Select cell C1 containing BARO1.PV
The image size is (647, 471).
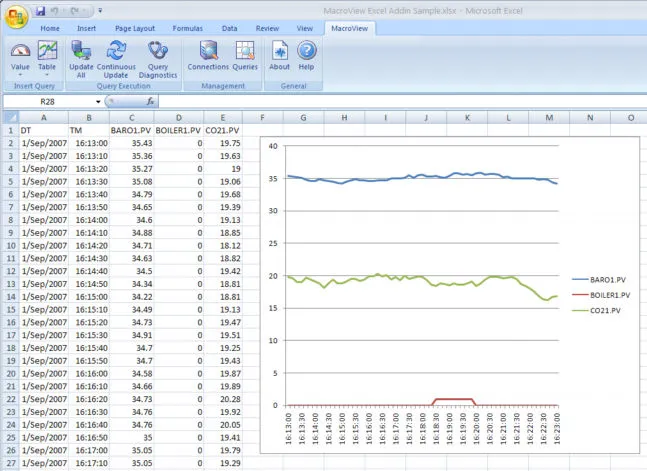(131, 130)
